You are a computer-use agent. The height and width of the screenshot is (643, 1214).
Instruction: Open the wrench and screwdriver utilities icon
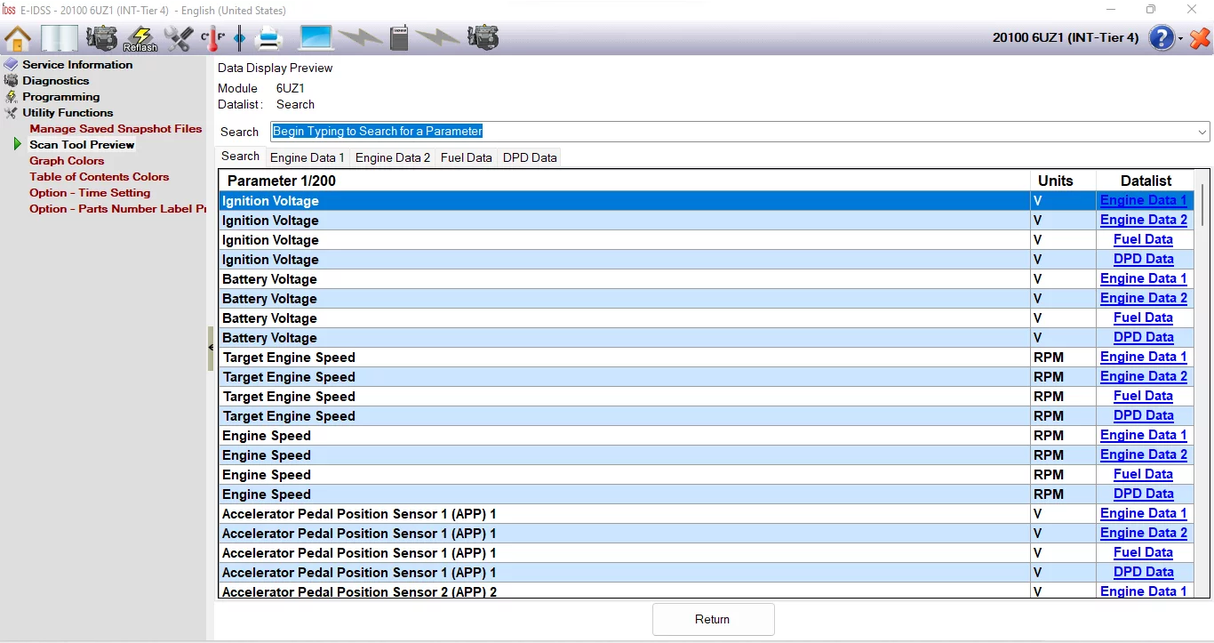pos(179,38)
